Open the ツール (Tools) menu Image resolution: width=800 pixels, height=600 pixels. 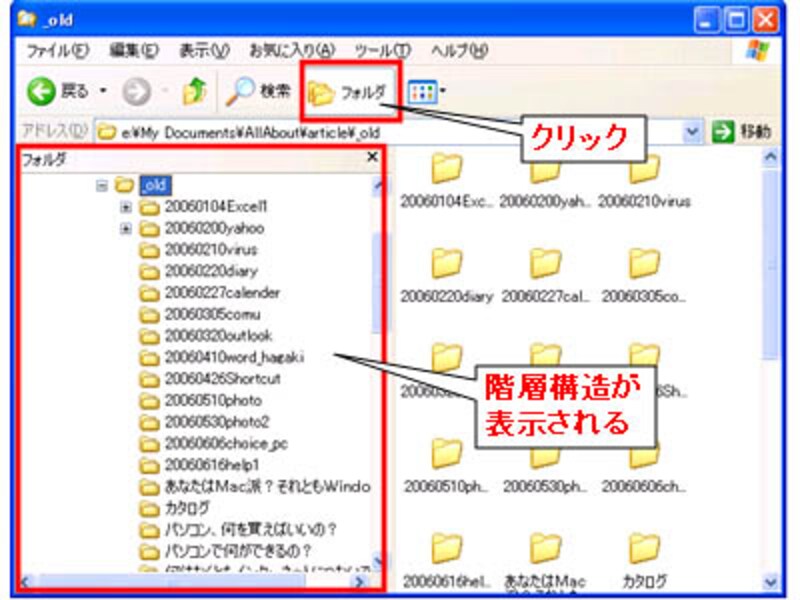378,48
